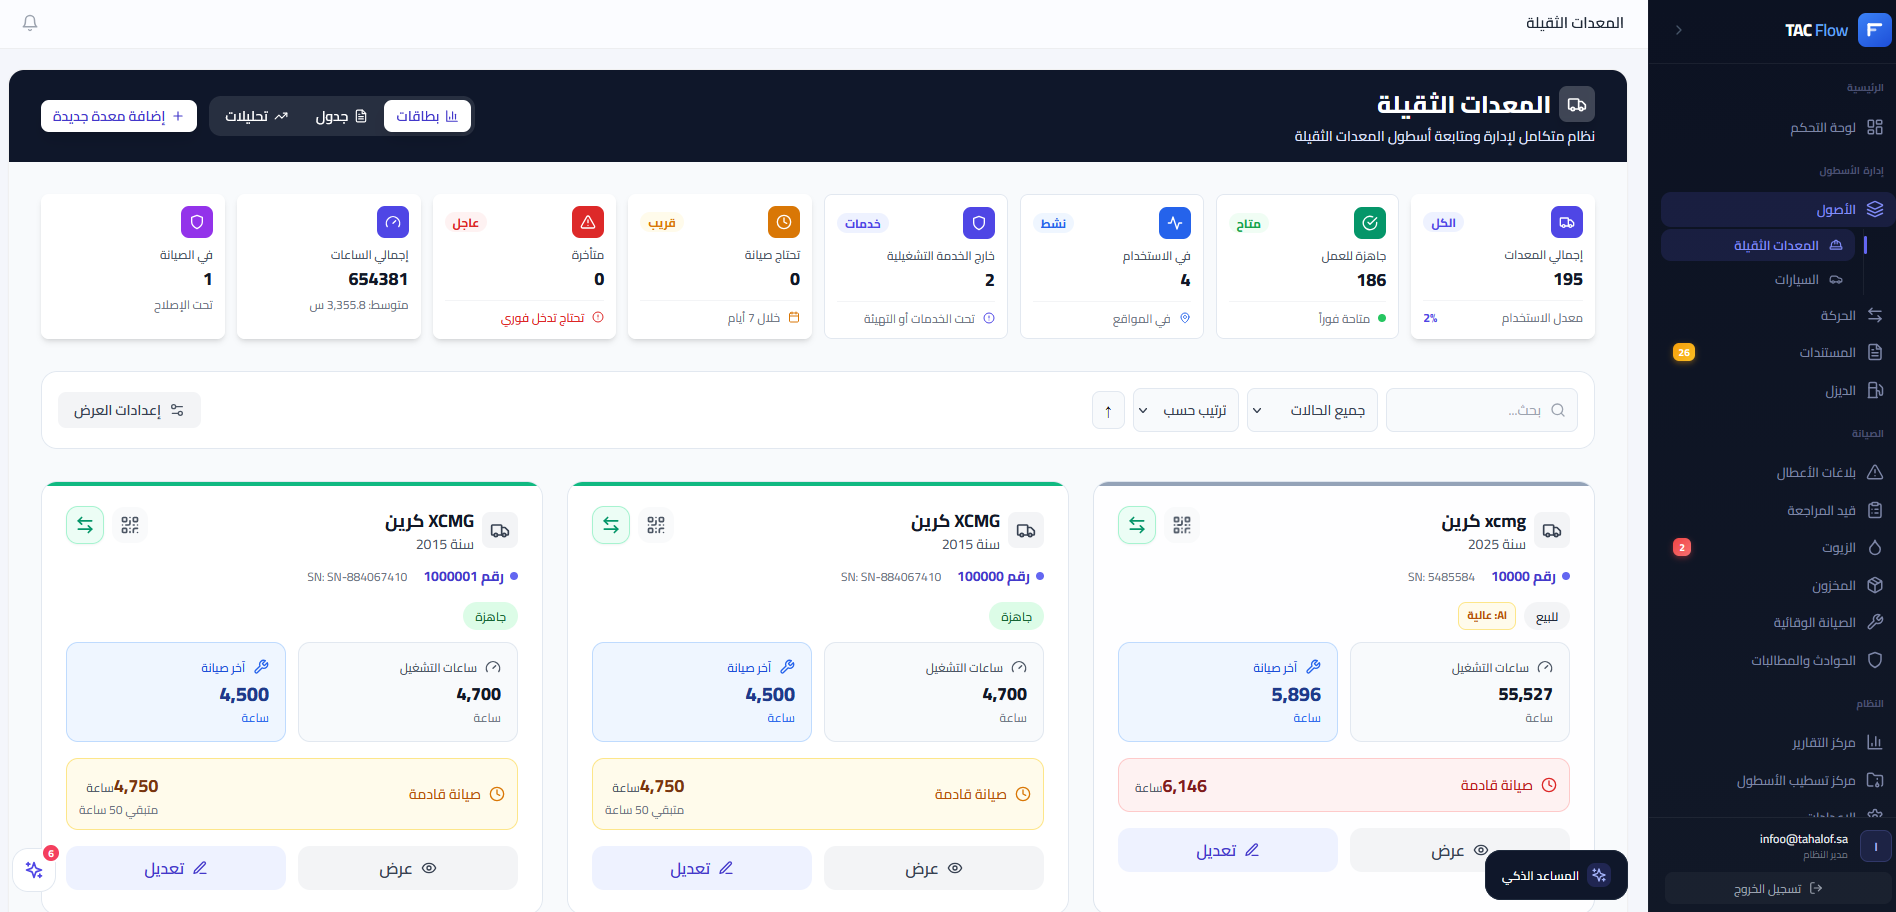Open the AI assistant sparkle icon with badge

click(34, 869)
